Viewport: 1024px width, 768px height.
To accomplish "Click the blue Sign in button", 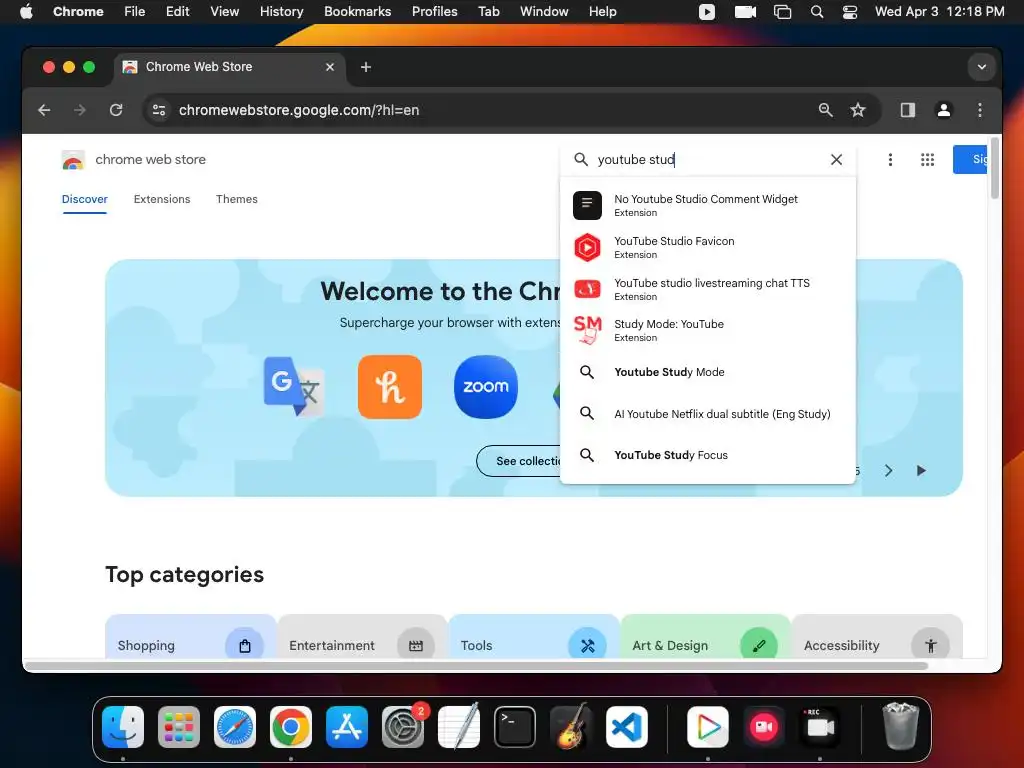I will click(970, 159).
